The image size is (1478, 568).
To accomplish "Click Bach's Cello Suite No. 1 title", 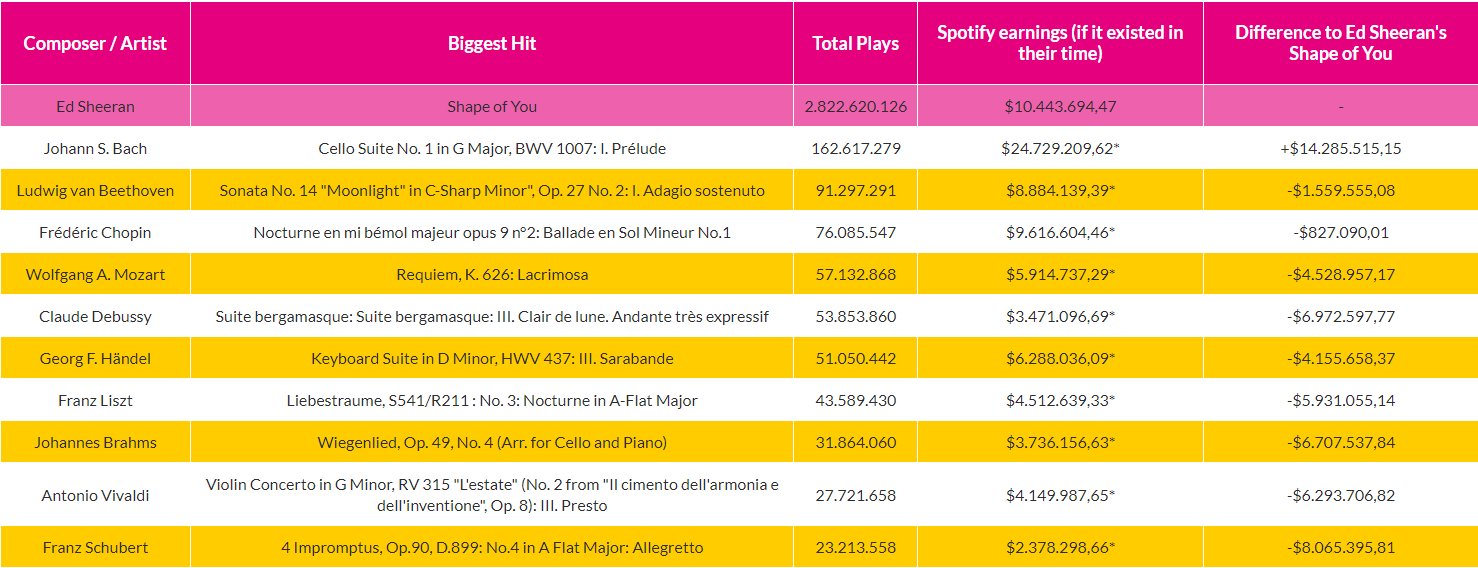I will (492, 148).
